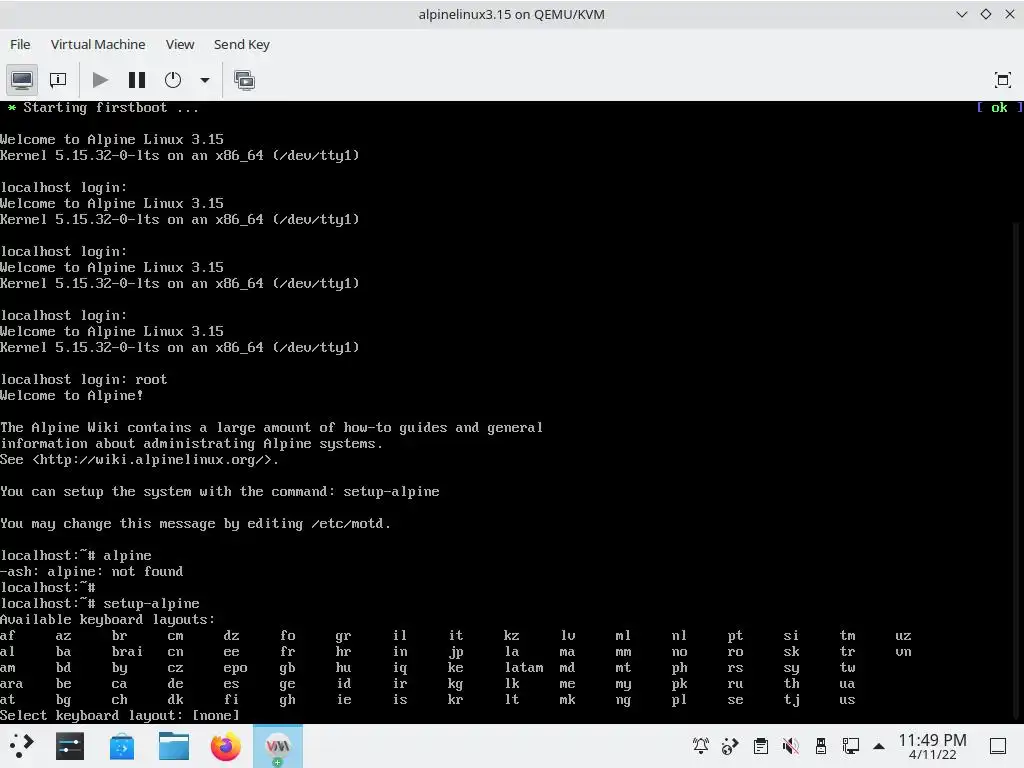Click the 'brai' keyboard layout text
Screen dimensions: 1024x768
[127, 652]
